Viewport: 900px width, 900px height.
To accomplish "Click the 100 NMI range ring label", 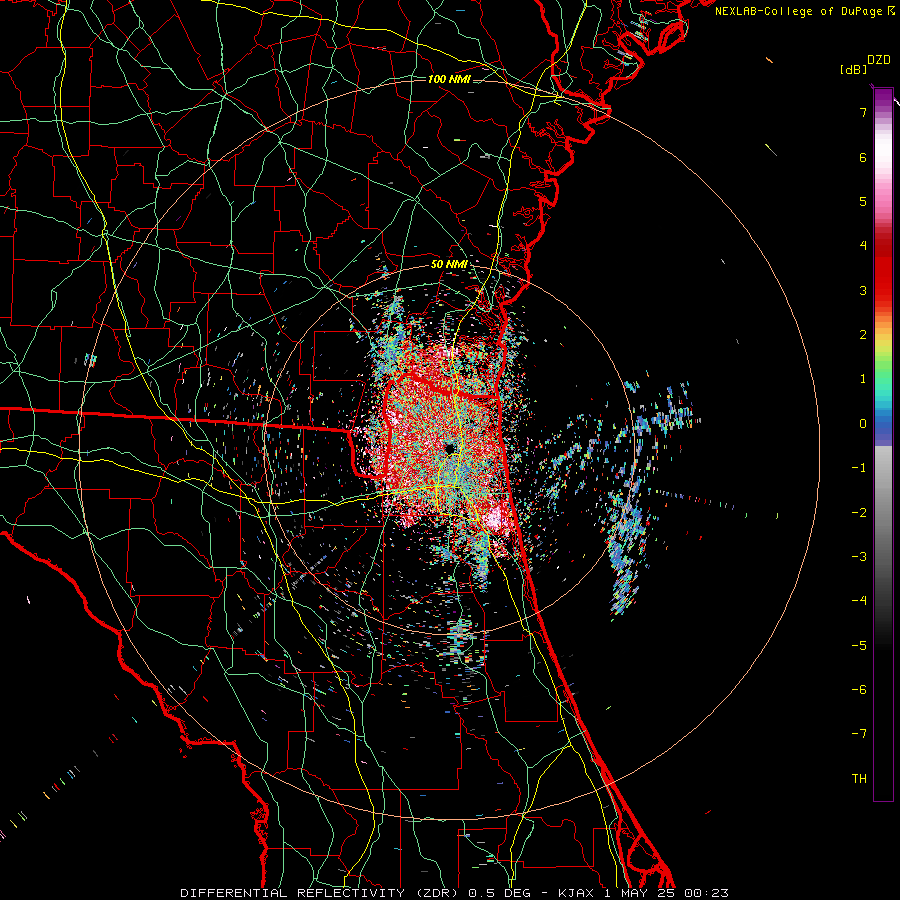I will coord(449,79).
